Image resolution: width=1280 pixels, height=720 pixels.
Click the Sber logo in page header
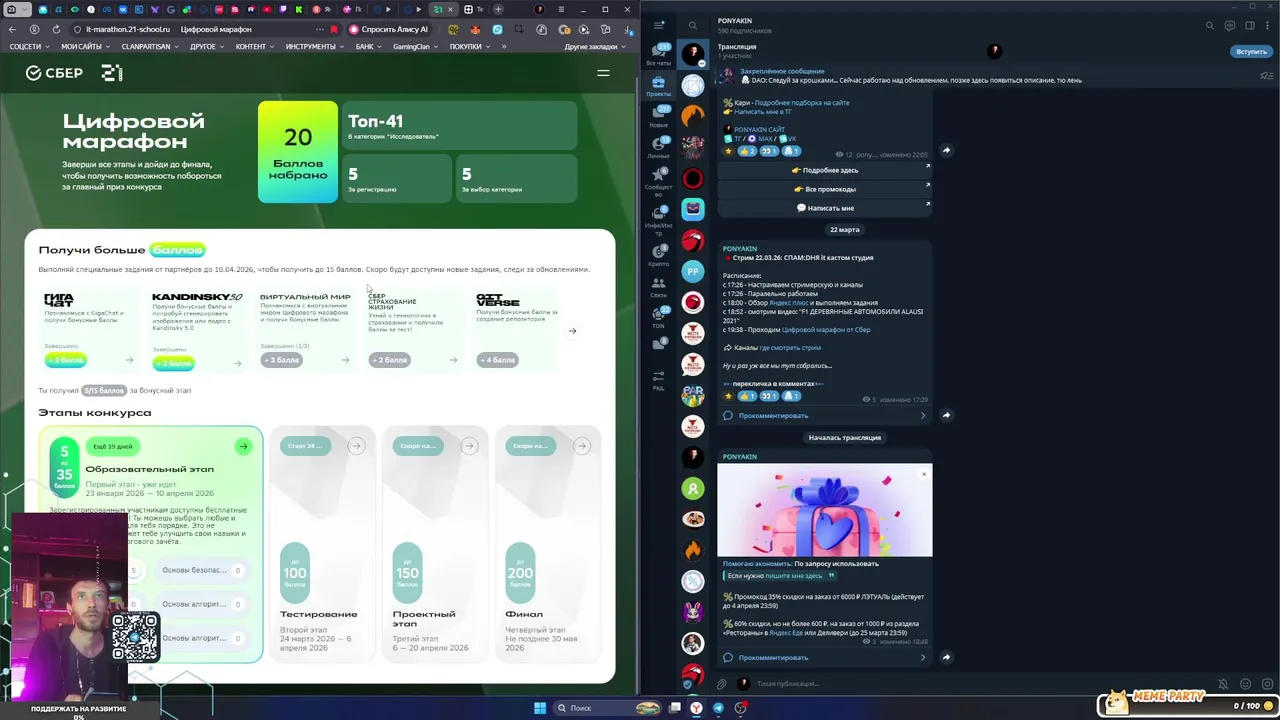pos(54,73)
